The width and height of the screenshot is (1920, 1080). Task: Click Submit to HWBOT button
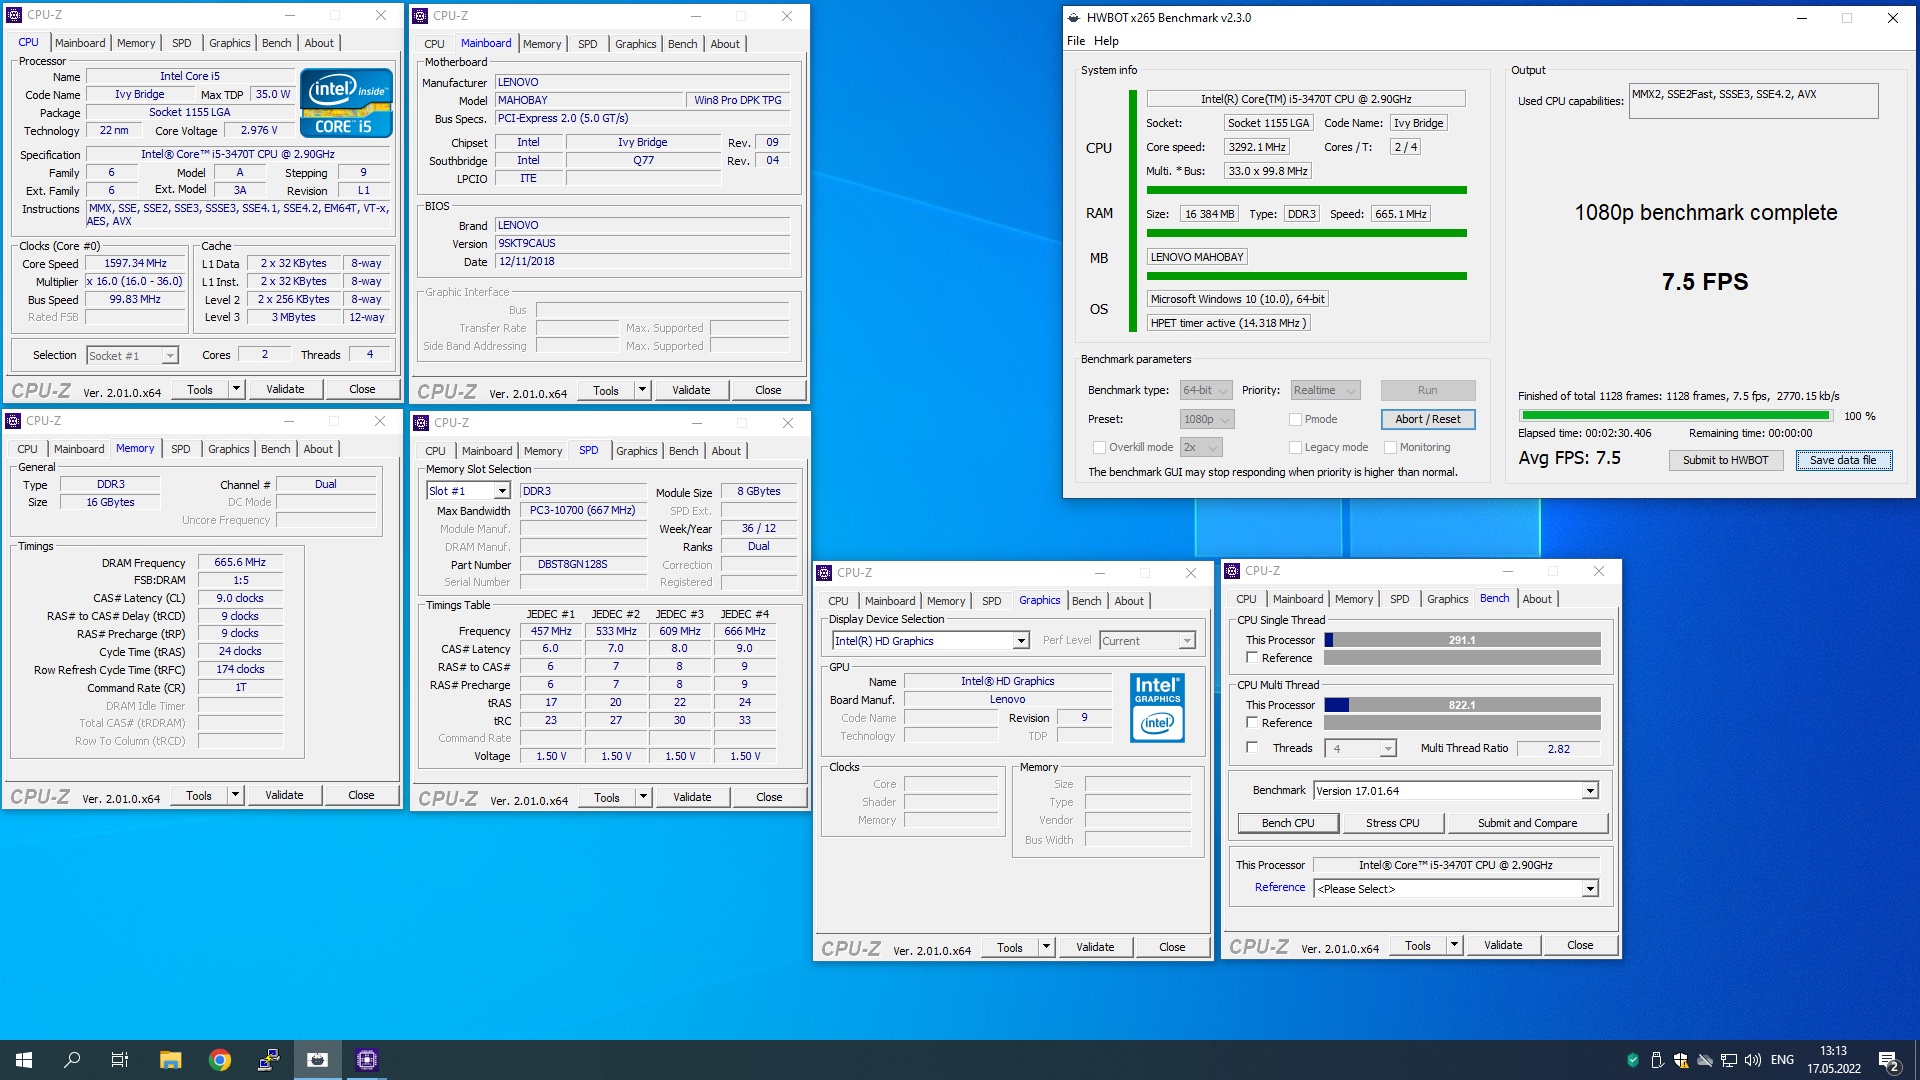[1725, 460]
